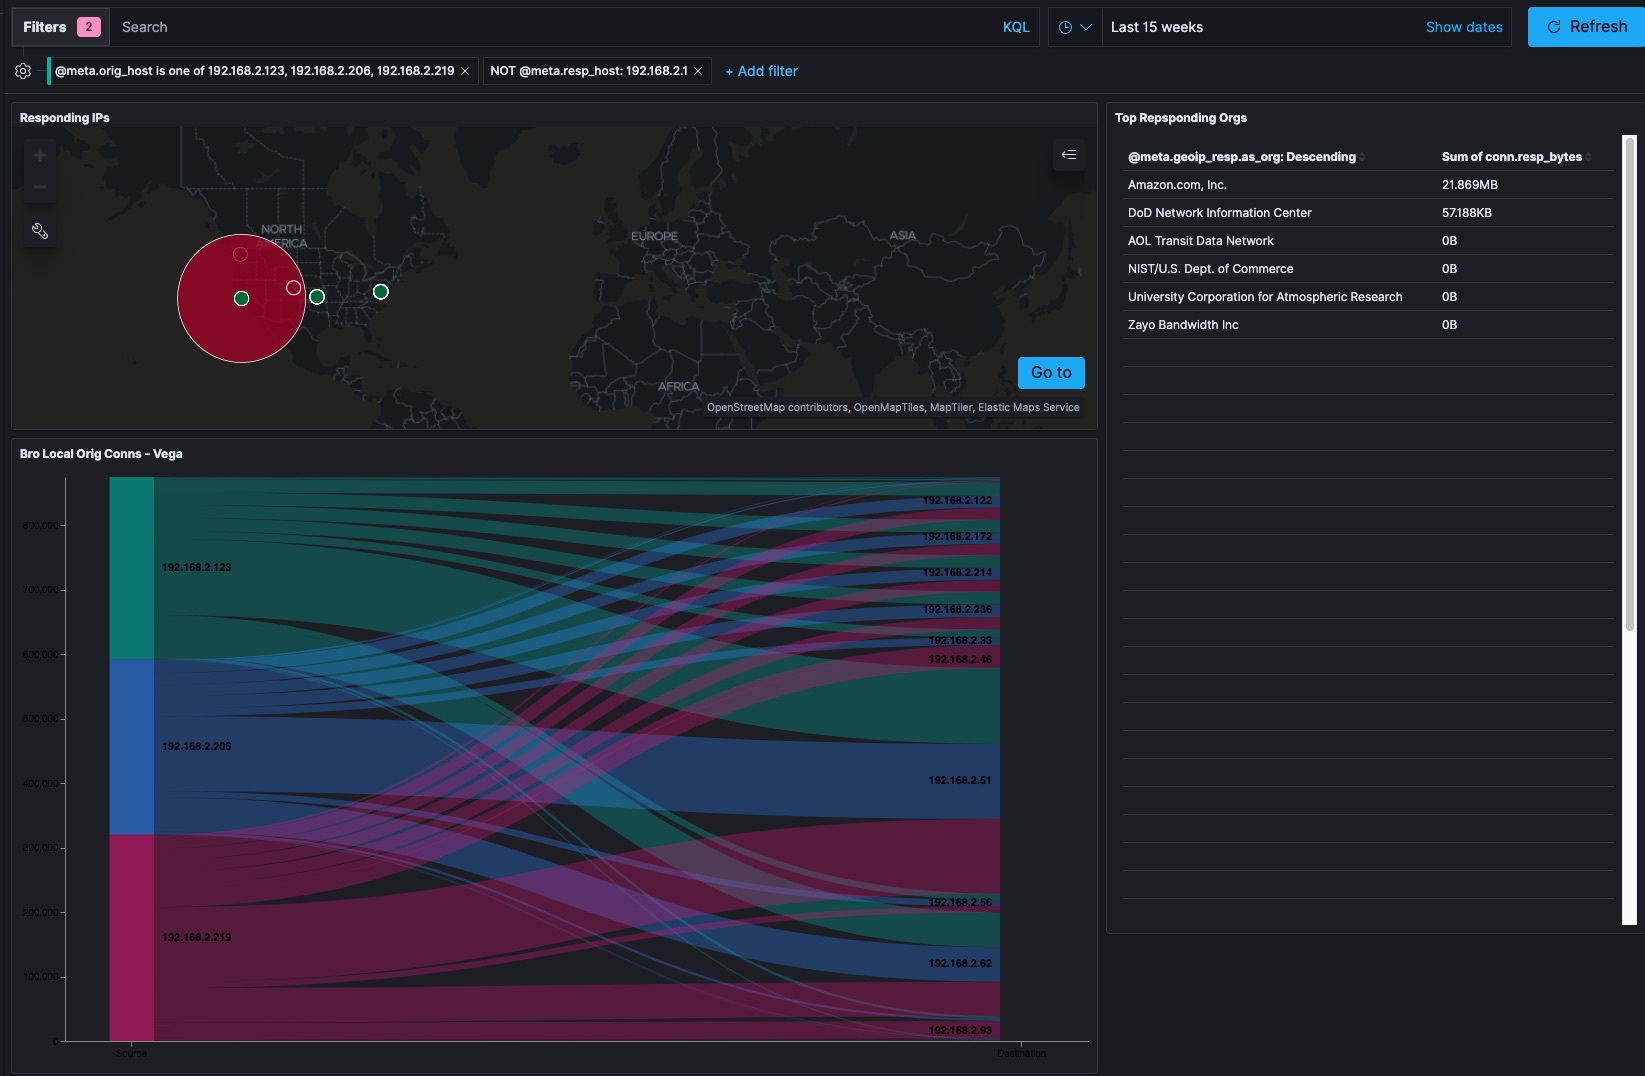Click the Last 15 weeks time range
1645x1076 pixels.
[x=1157, y=27]
